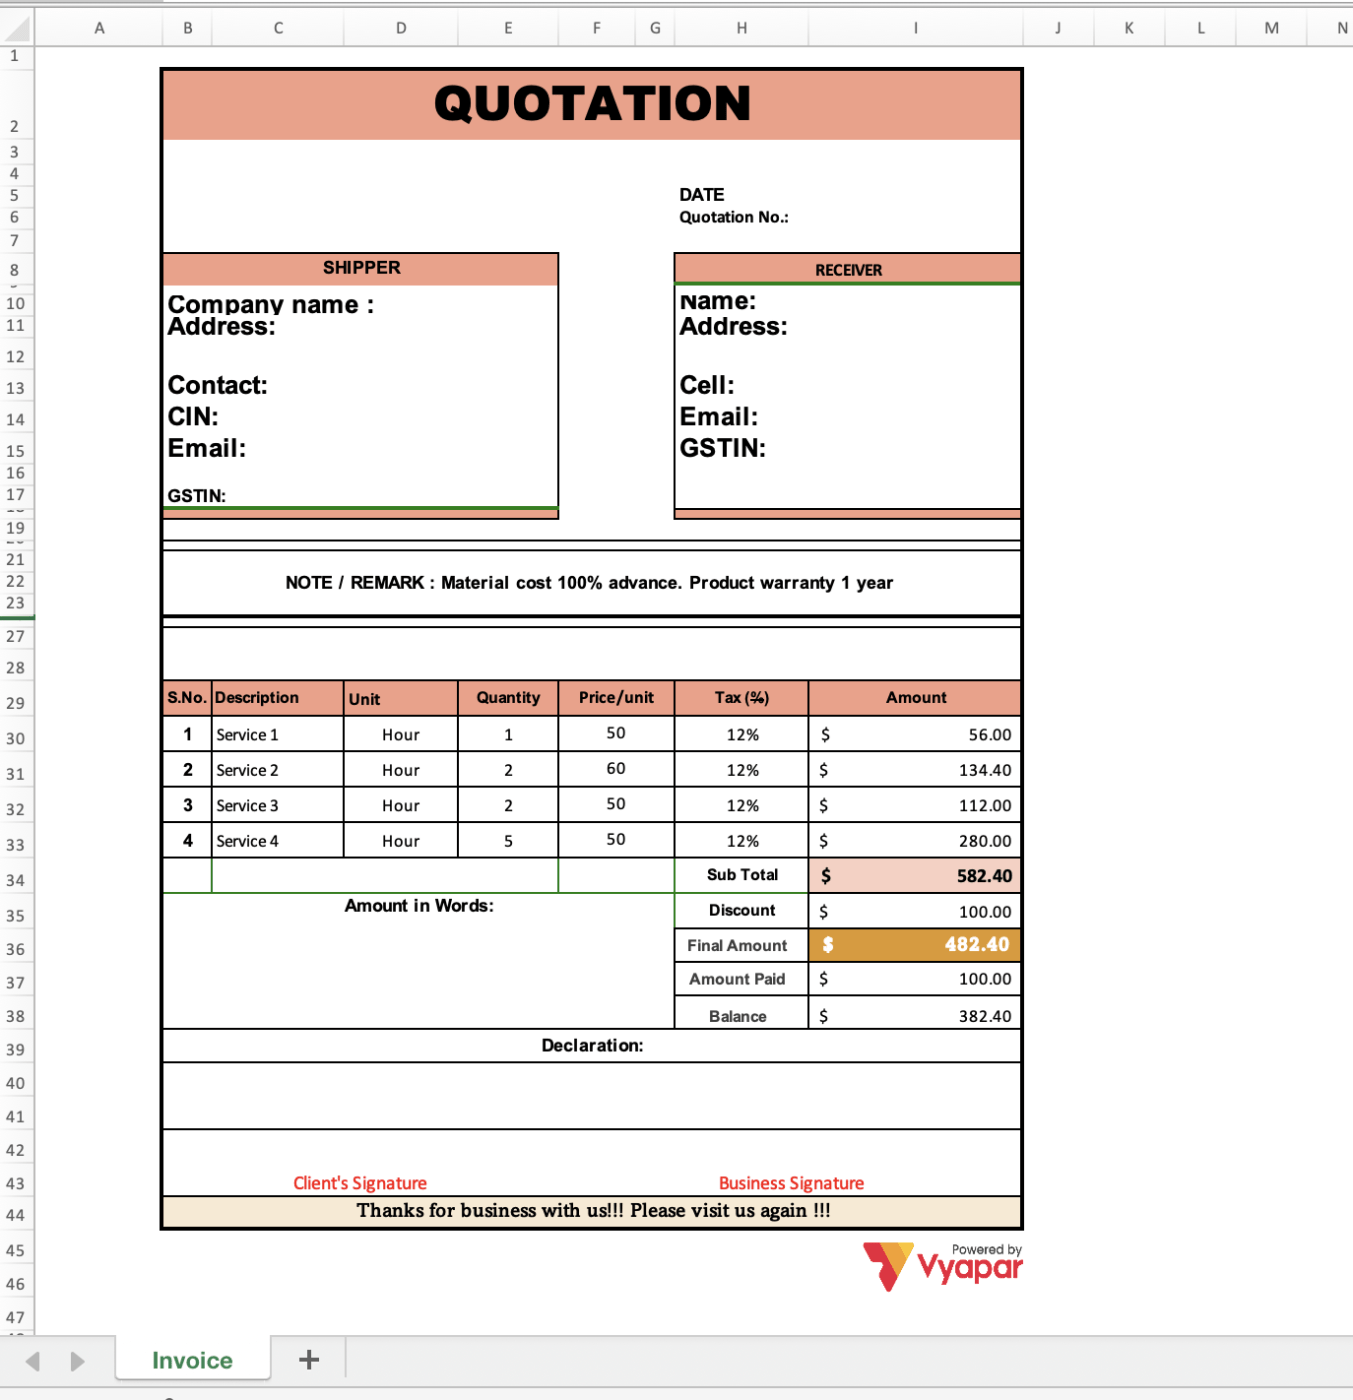Select the Quantity column heading

pos(508,698)
